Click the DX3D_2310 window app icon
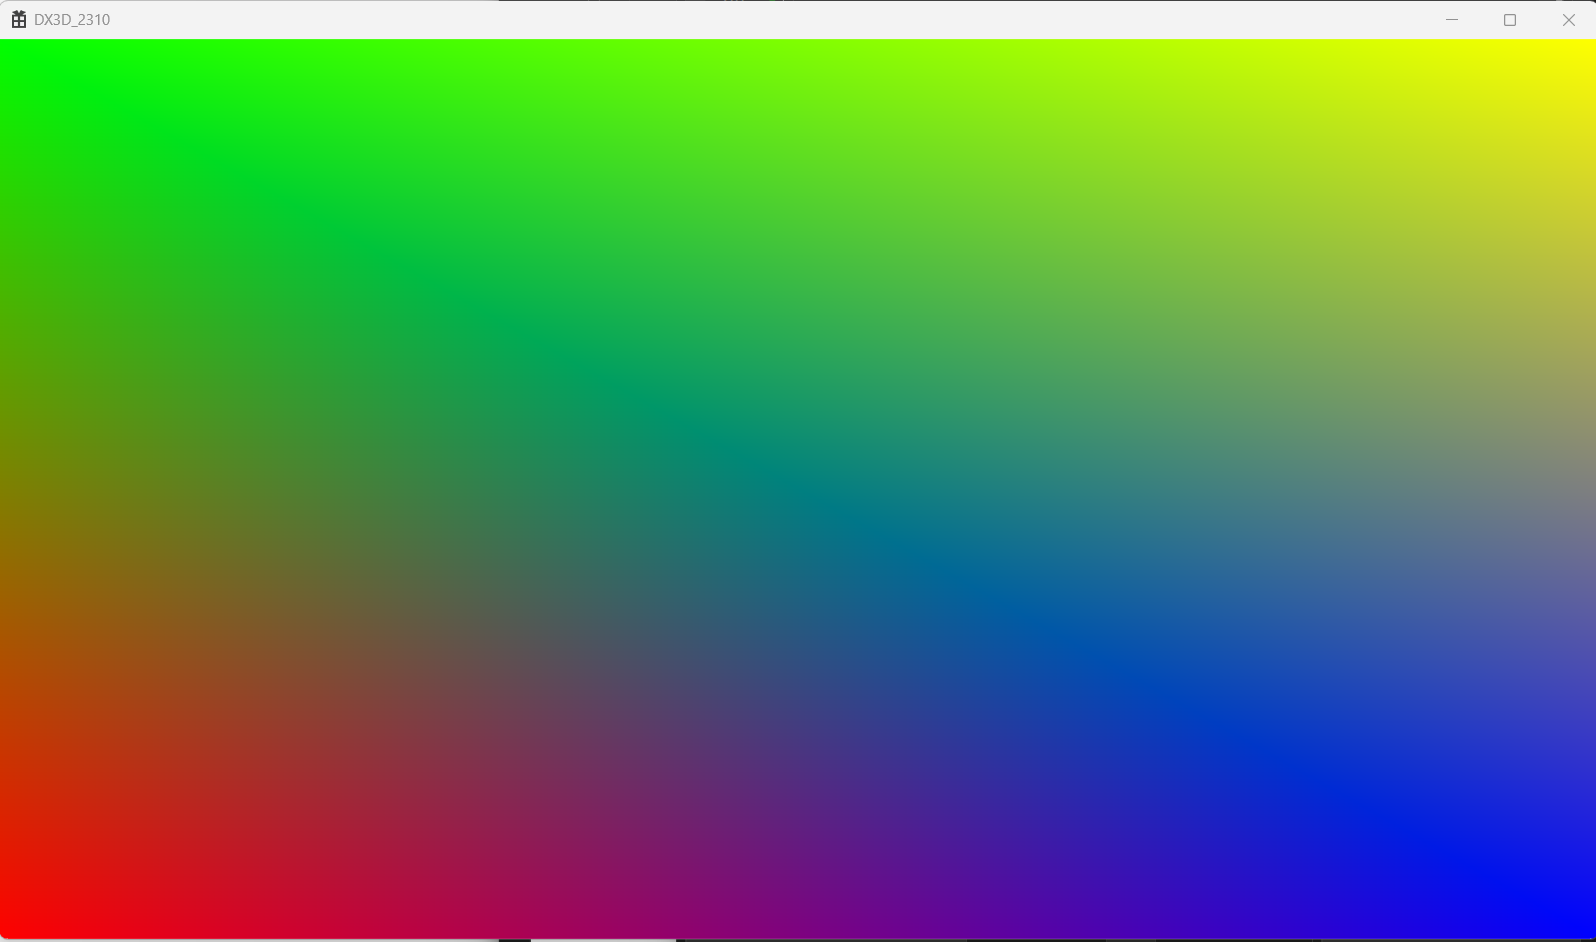1596x942 pixels. [x=19, y=20]
